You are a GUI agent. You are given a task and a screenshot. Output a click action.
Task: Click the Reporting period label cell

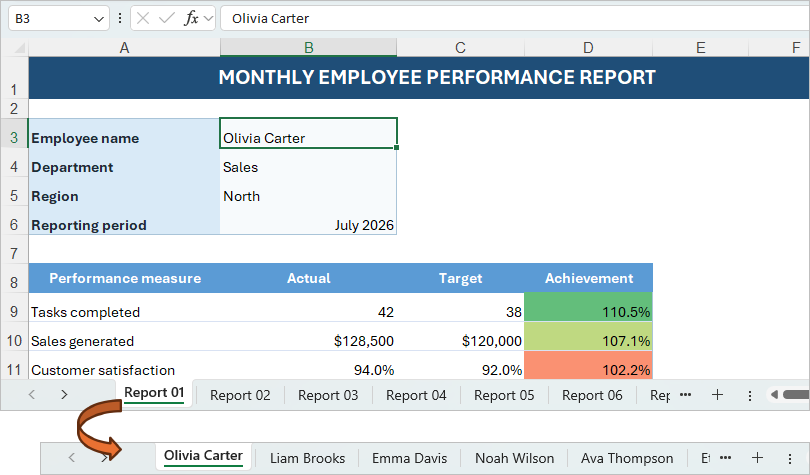point(124,220)
